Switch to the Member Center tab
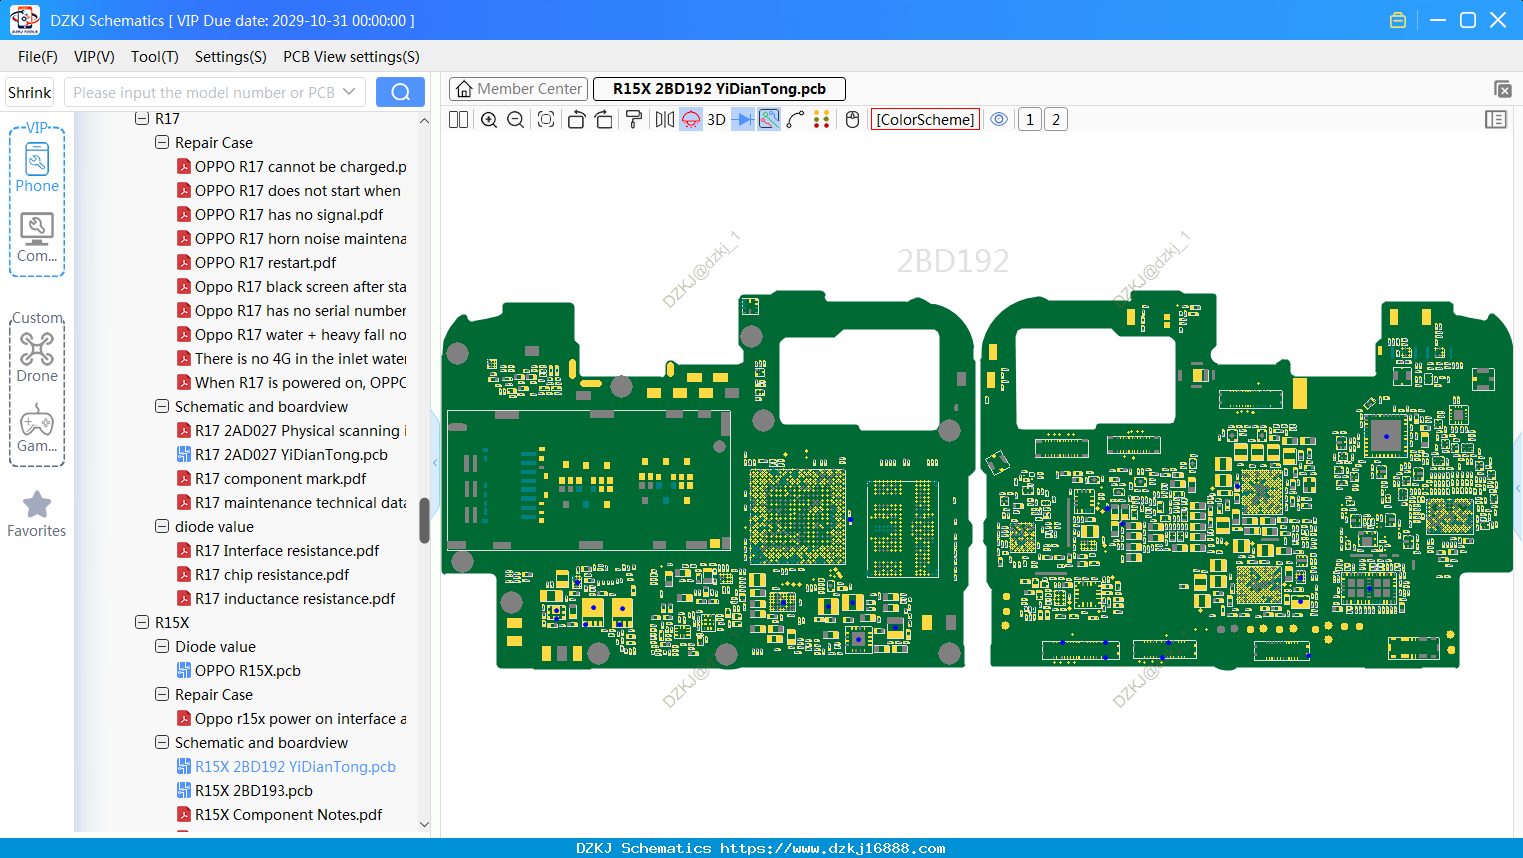Viewport: 1523px width, 858px height. click(x=517, y=89)
